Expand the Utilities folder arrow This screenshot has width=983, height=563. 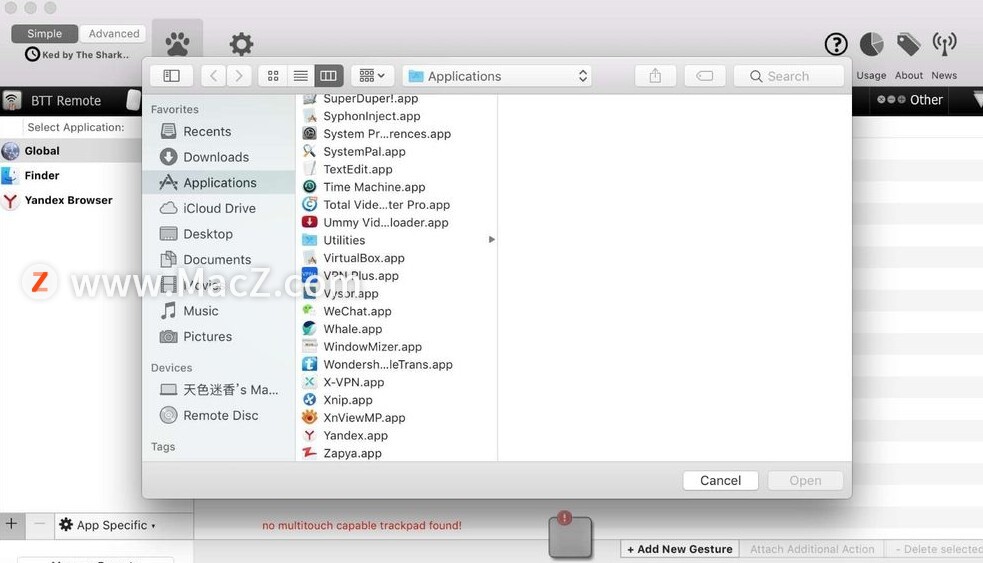coord(492,239)
